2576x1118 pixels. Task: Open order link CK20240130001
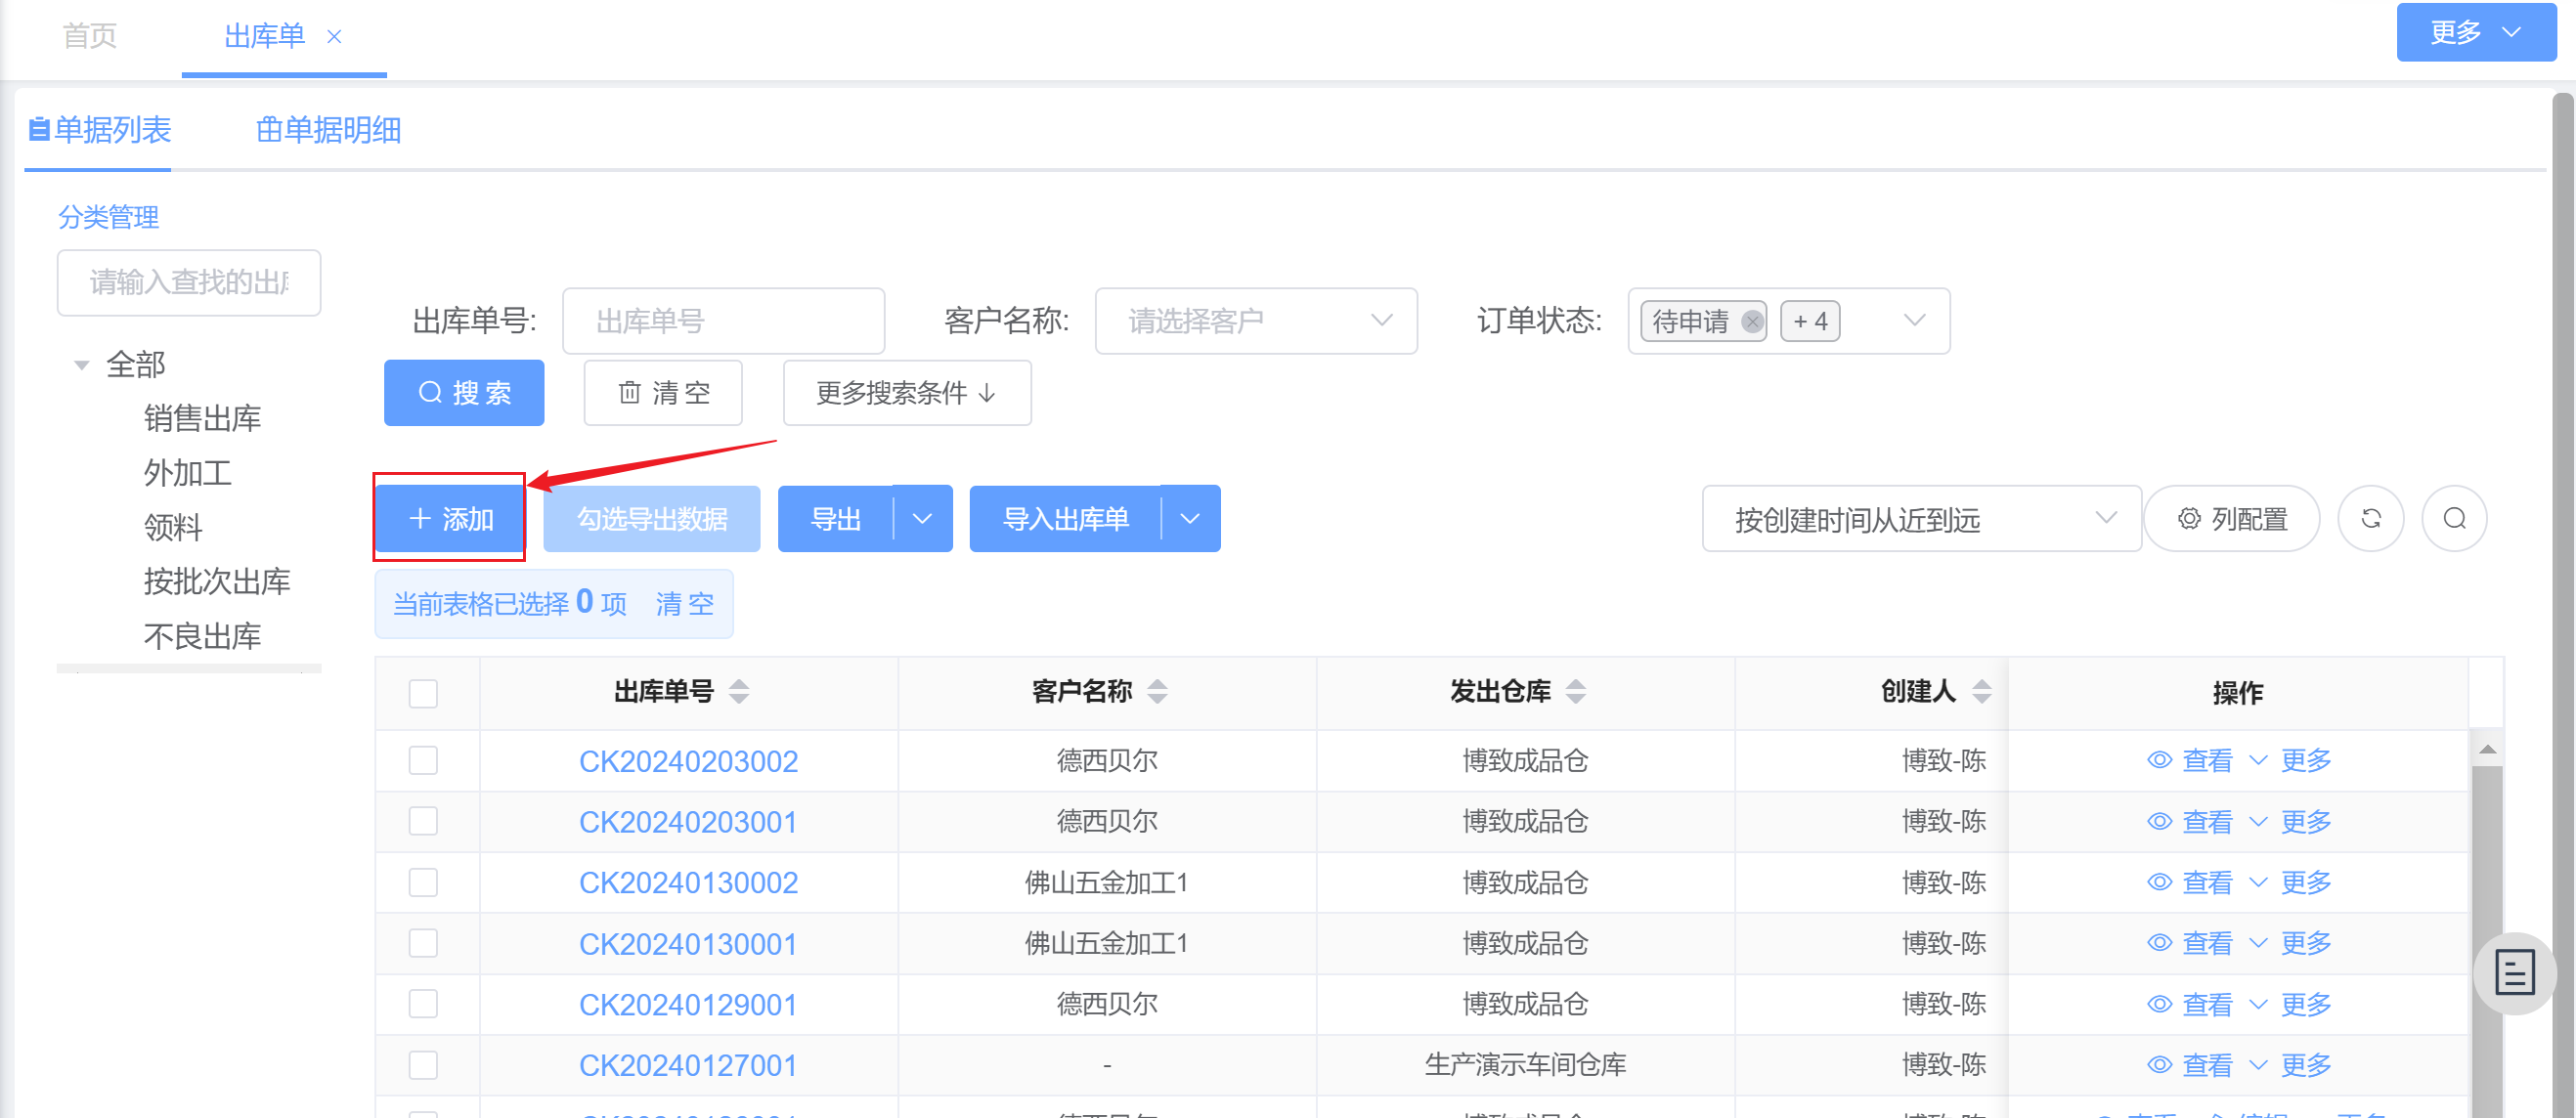pos(688,943)
